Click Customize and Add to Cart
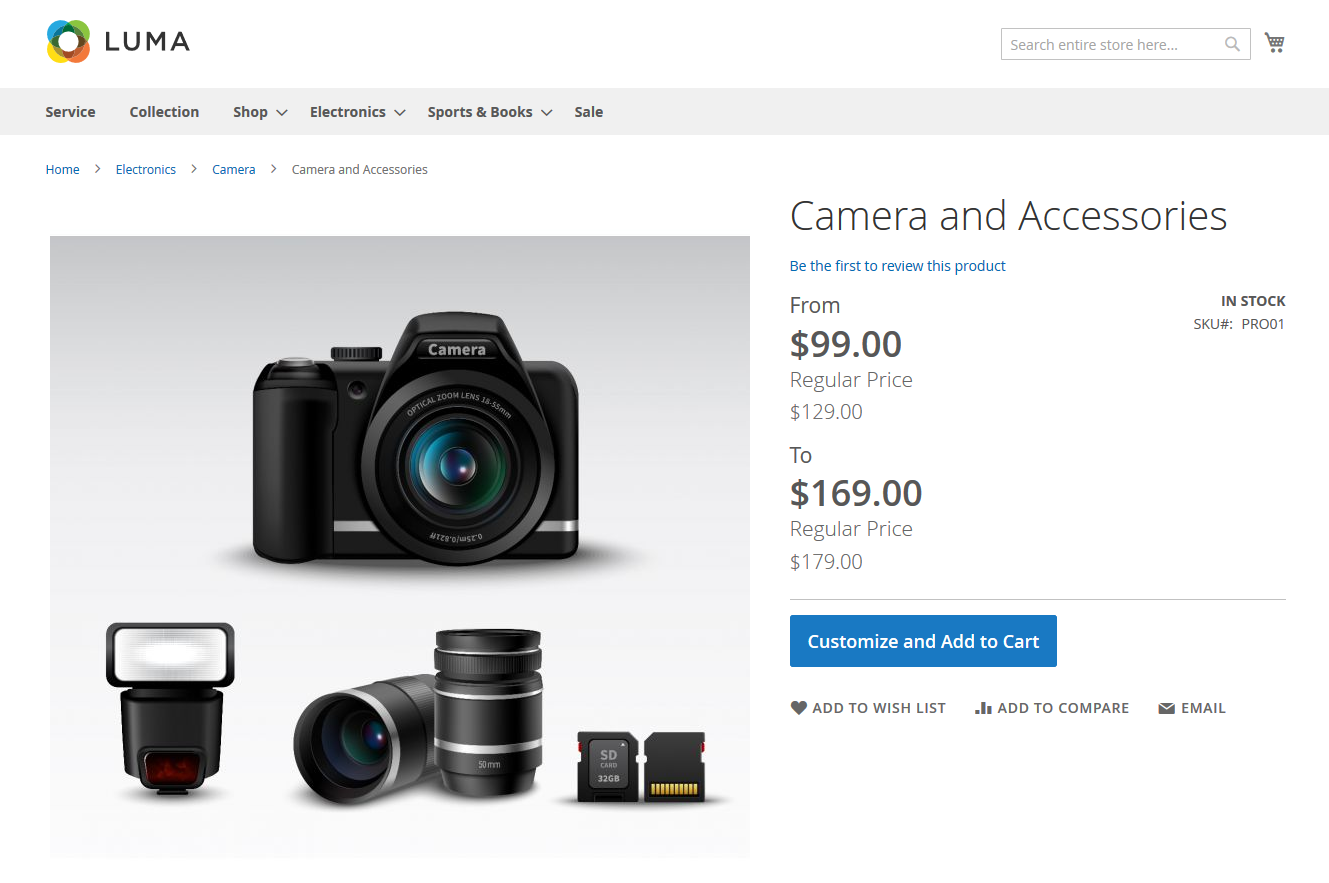Screen dimensions: 1329x883 (x=922, y=640)
